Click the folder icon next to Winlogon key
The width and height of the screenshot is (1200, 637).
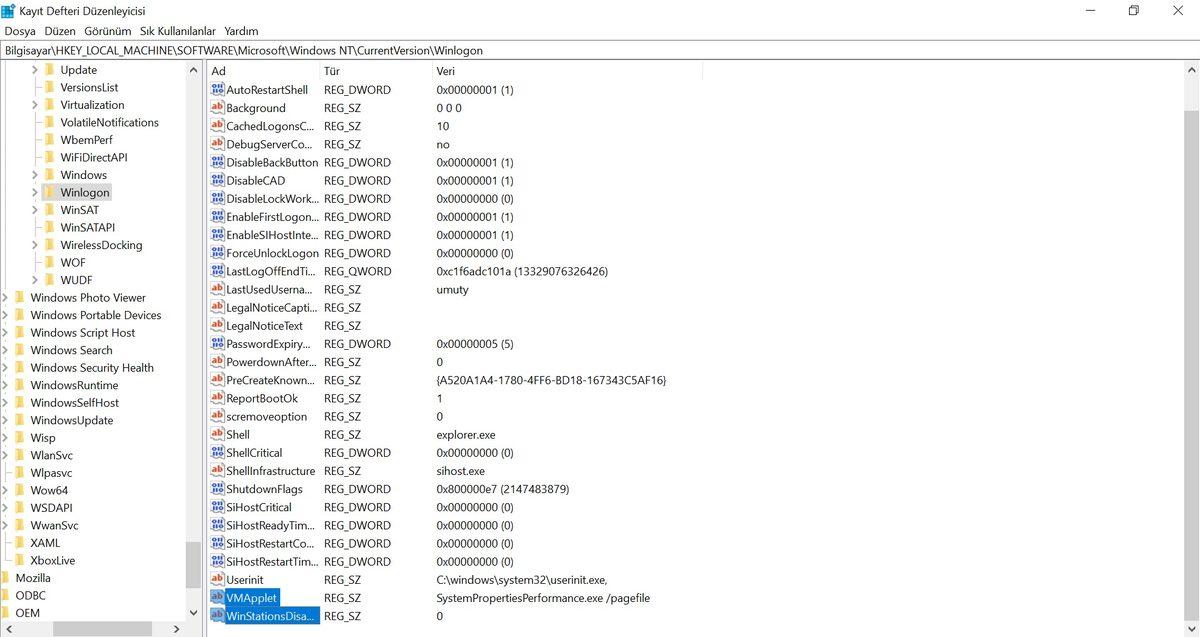tap(51, 192)
